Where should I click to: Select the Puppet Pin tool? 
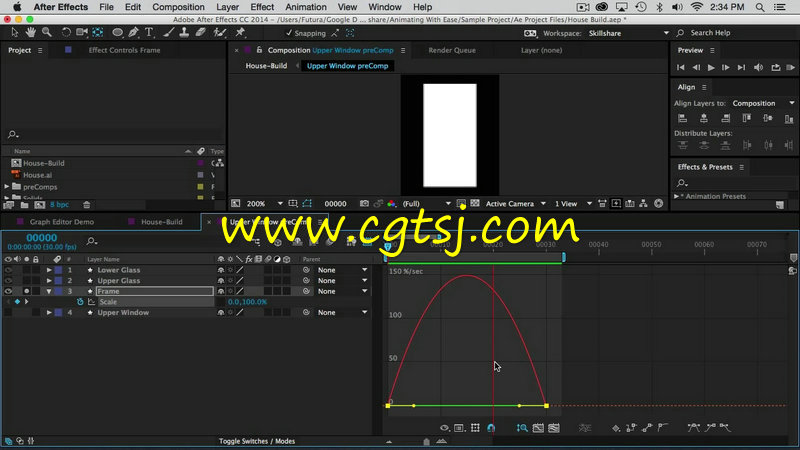(240, 33)
